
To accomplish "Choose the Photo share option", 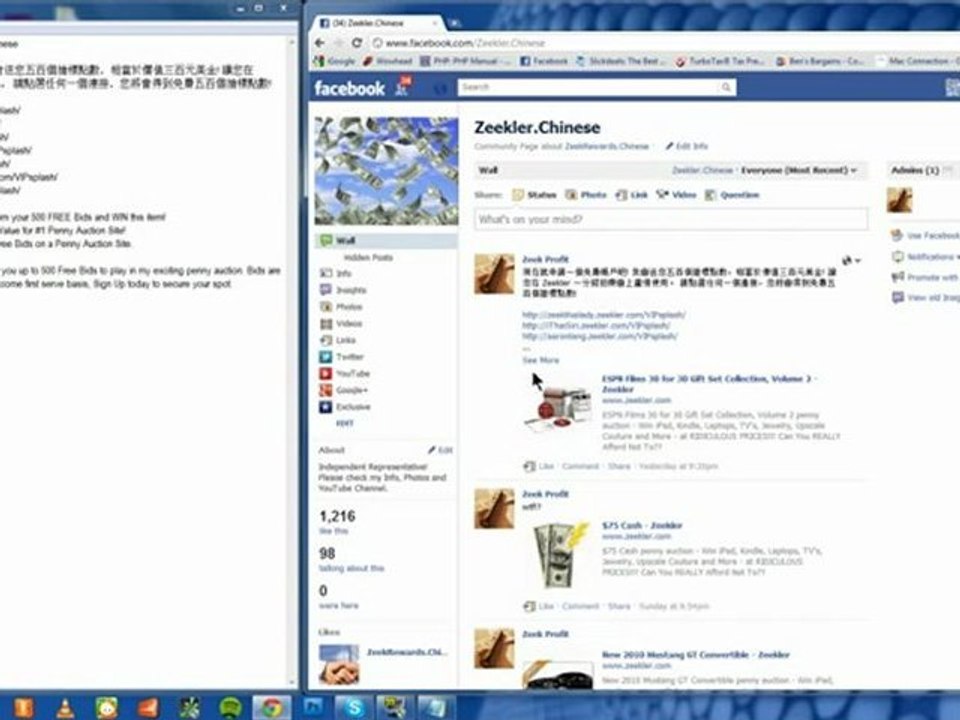I will (x=586, y=195).
